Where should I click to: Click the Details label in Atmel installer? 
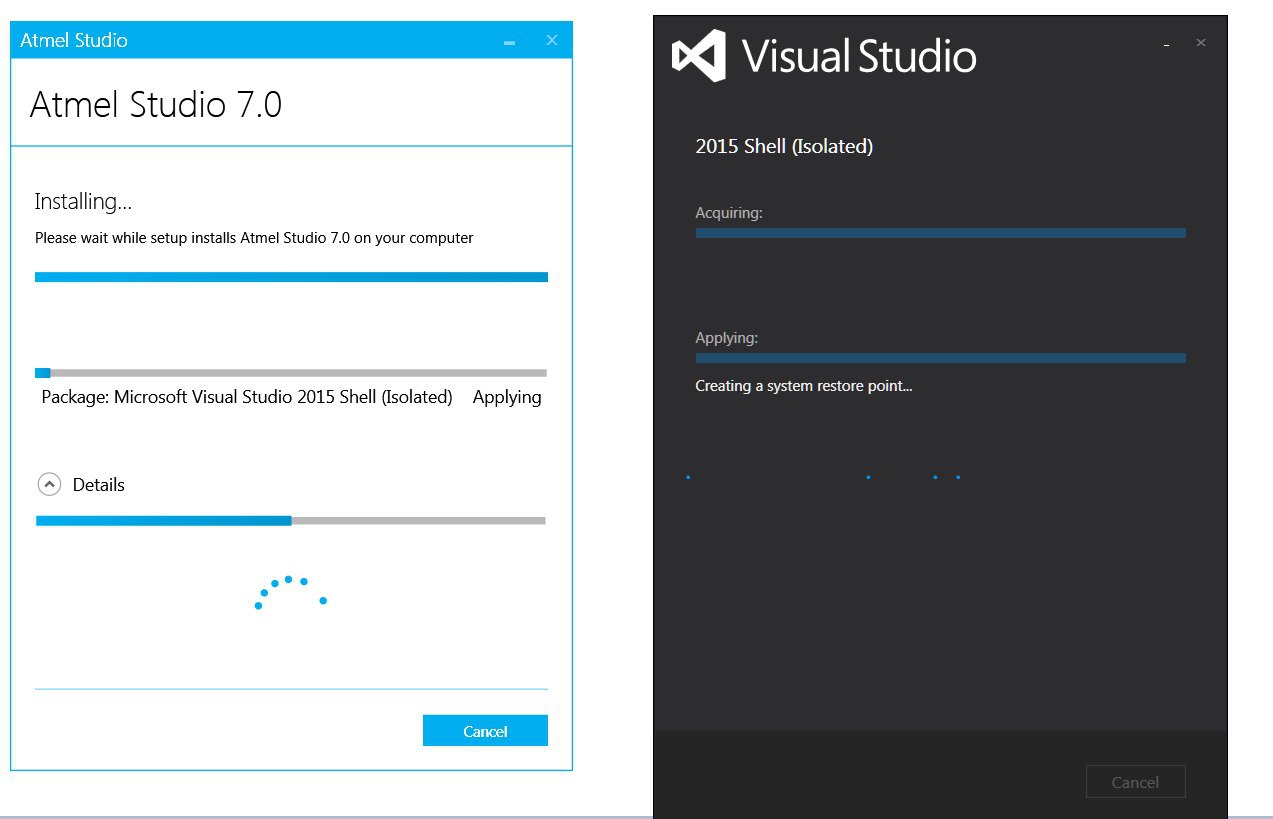[99, 484]
